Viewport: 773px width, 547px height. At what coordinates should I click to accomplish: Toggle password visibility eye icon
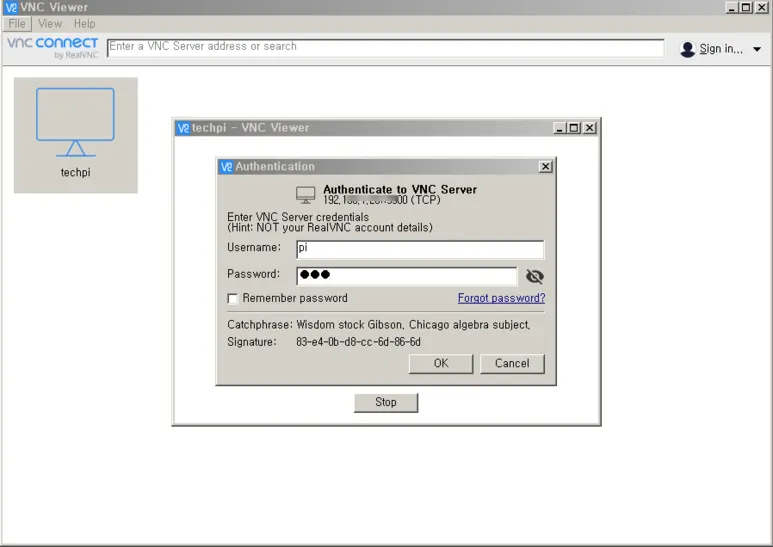[x=534, y=276]
